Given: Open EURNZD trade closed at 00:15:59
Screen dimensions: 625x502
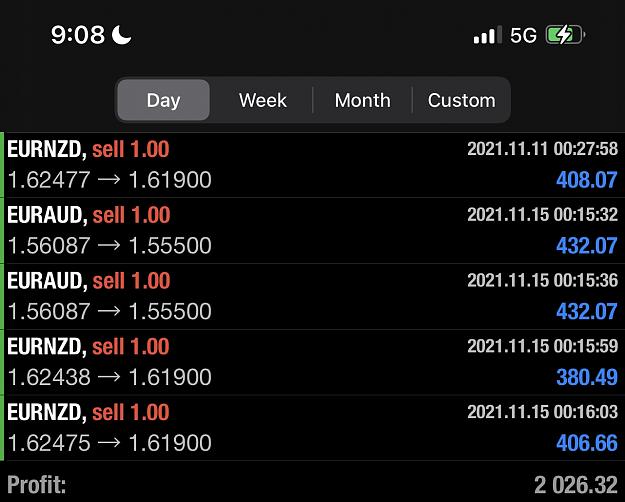Looking at the screenshot, I should coord(312,362).
